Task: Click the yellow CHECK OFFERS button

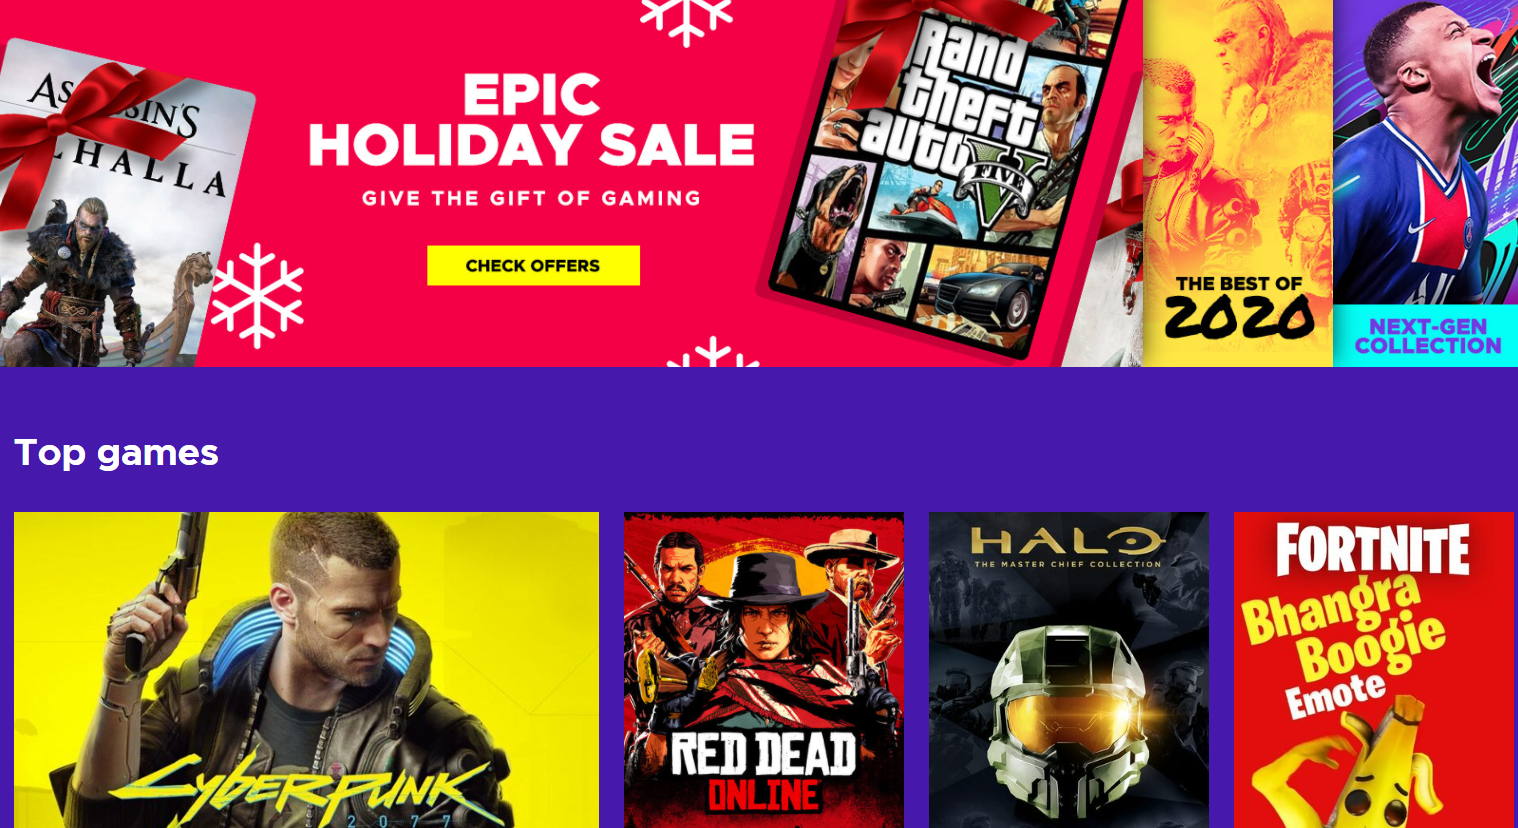Action: tap(533, 265)
